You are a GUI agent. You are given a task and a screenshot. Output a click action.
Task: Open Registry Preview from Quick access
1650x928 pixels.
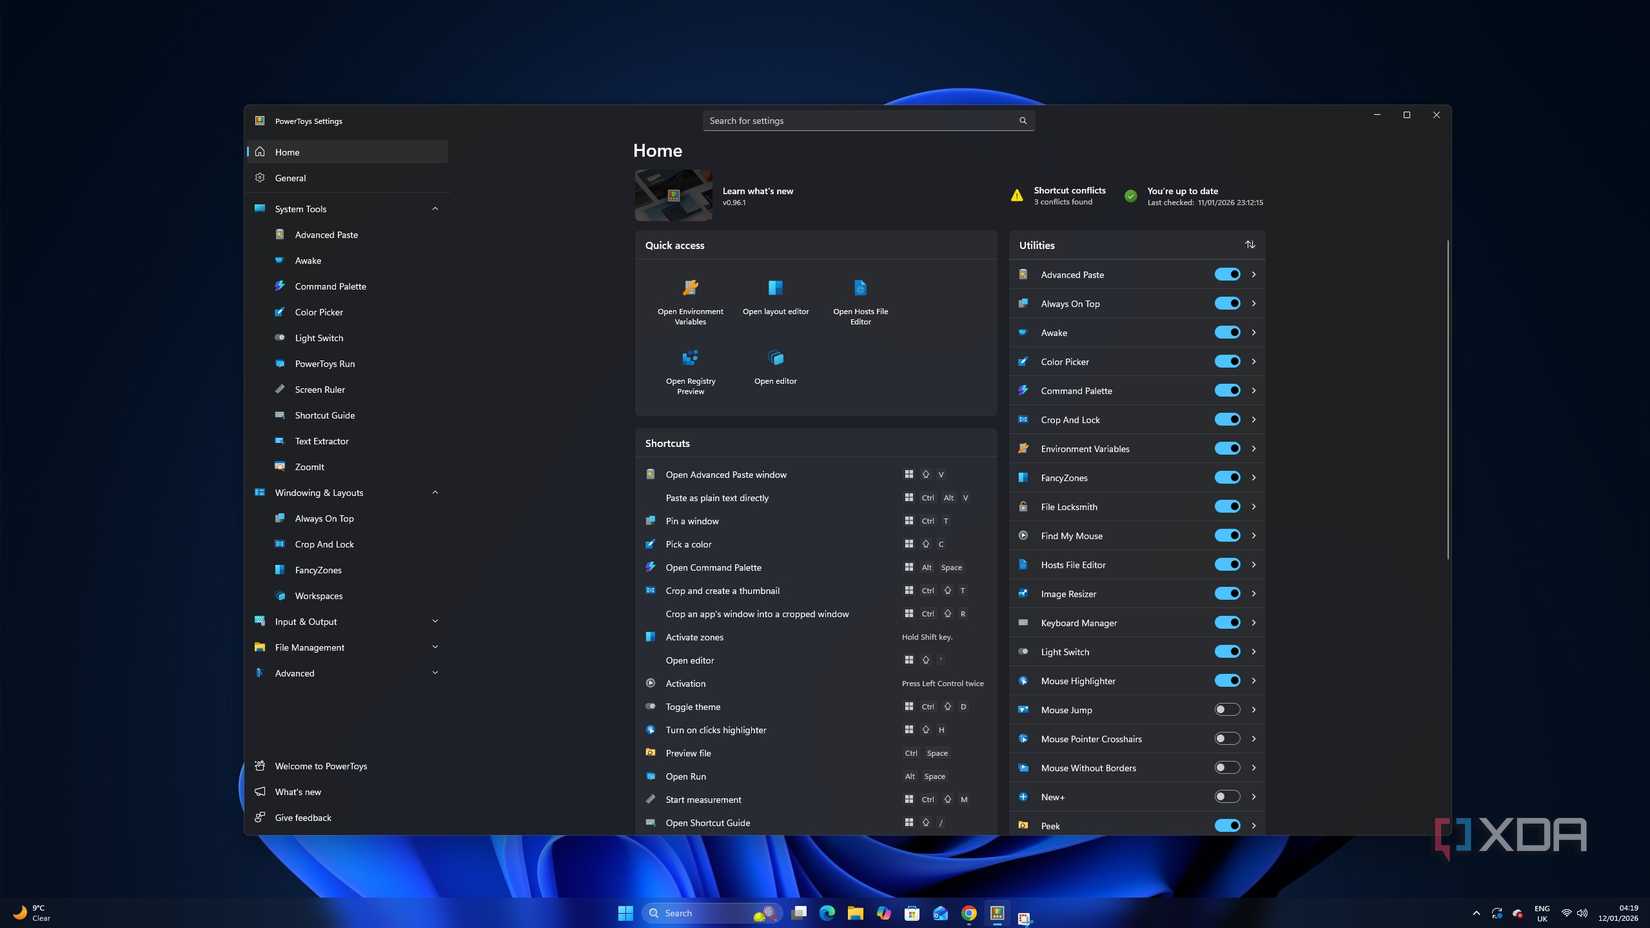tap(690, 358)
